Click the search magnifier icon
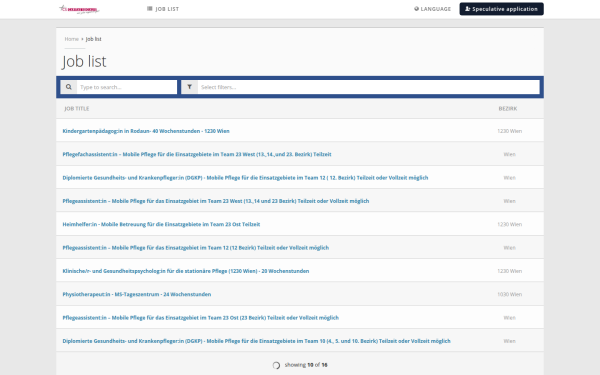 (x=68, y=87)
